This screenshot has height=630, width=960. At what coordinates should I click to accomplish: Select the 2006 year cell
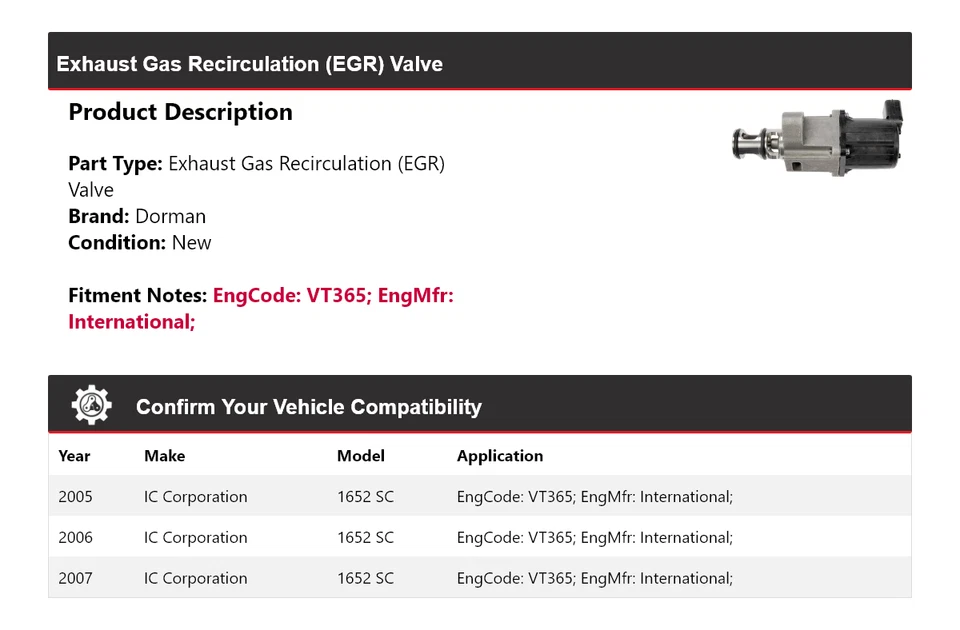click(x=75, y=538)
